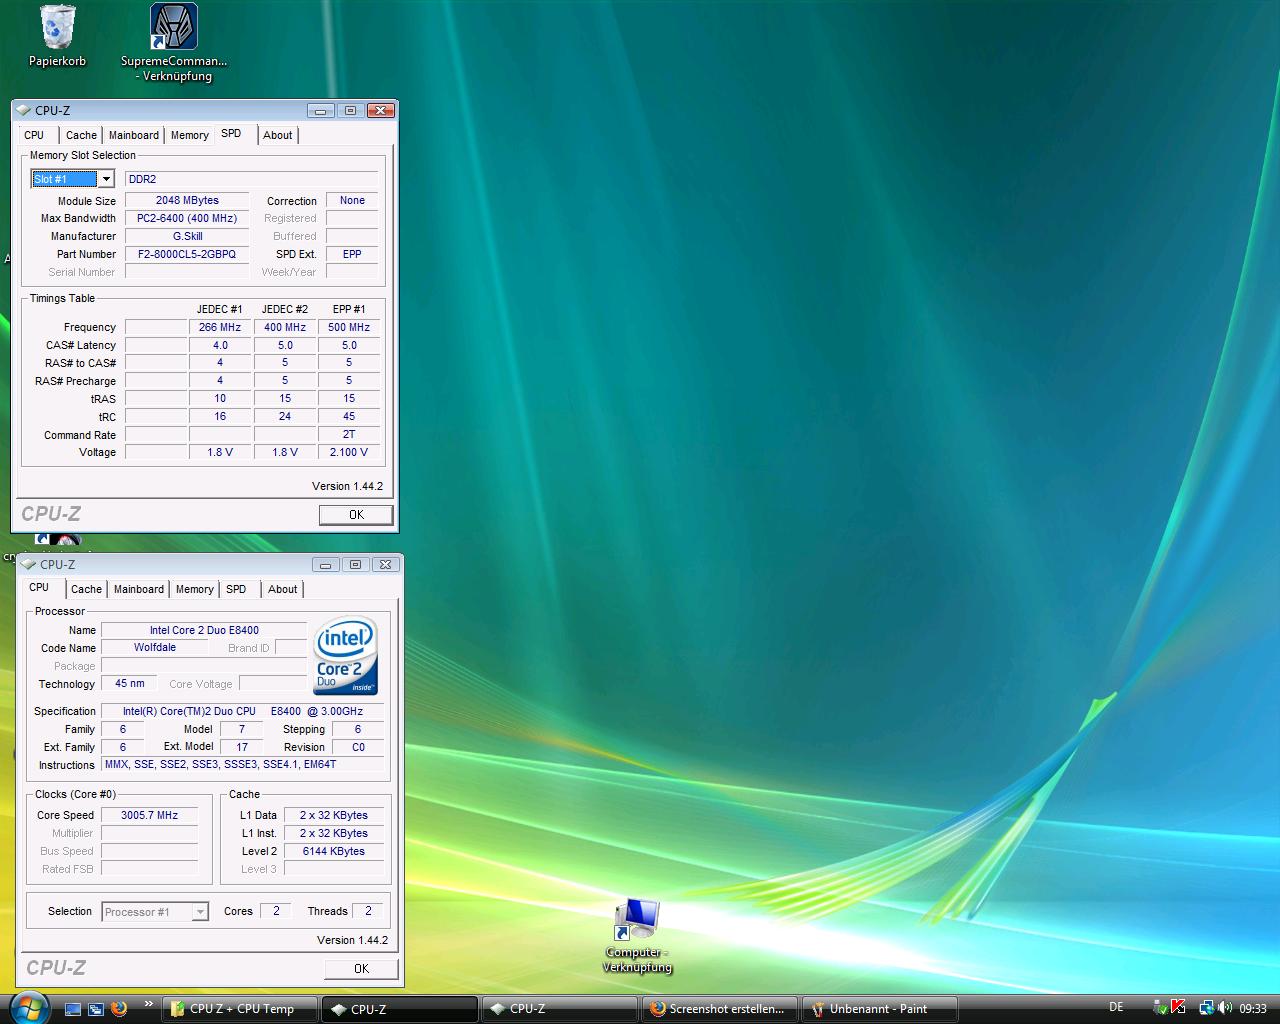The width and height of the screenshot is (1280, 1024).
Task: Click the 2T command rate value
Action: point(349,434)
